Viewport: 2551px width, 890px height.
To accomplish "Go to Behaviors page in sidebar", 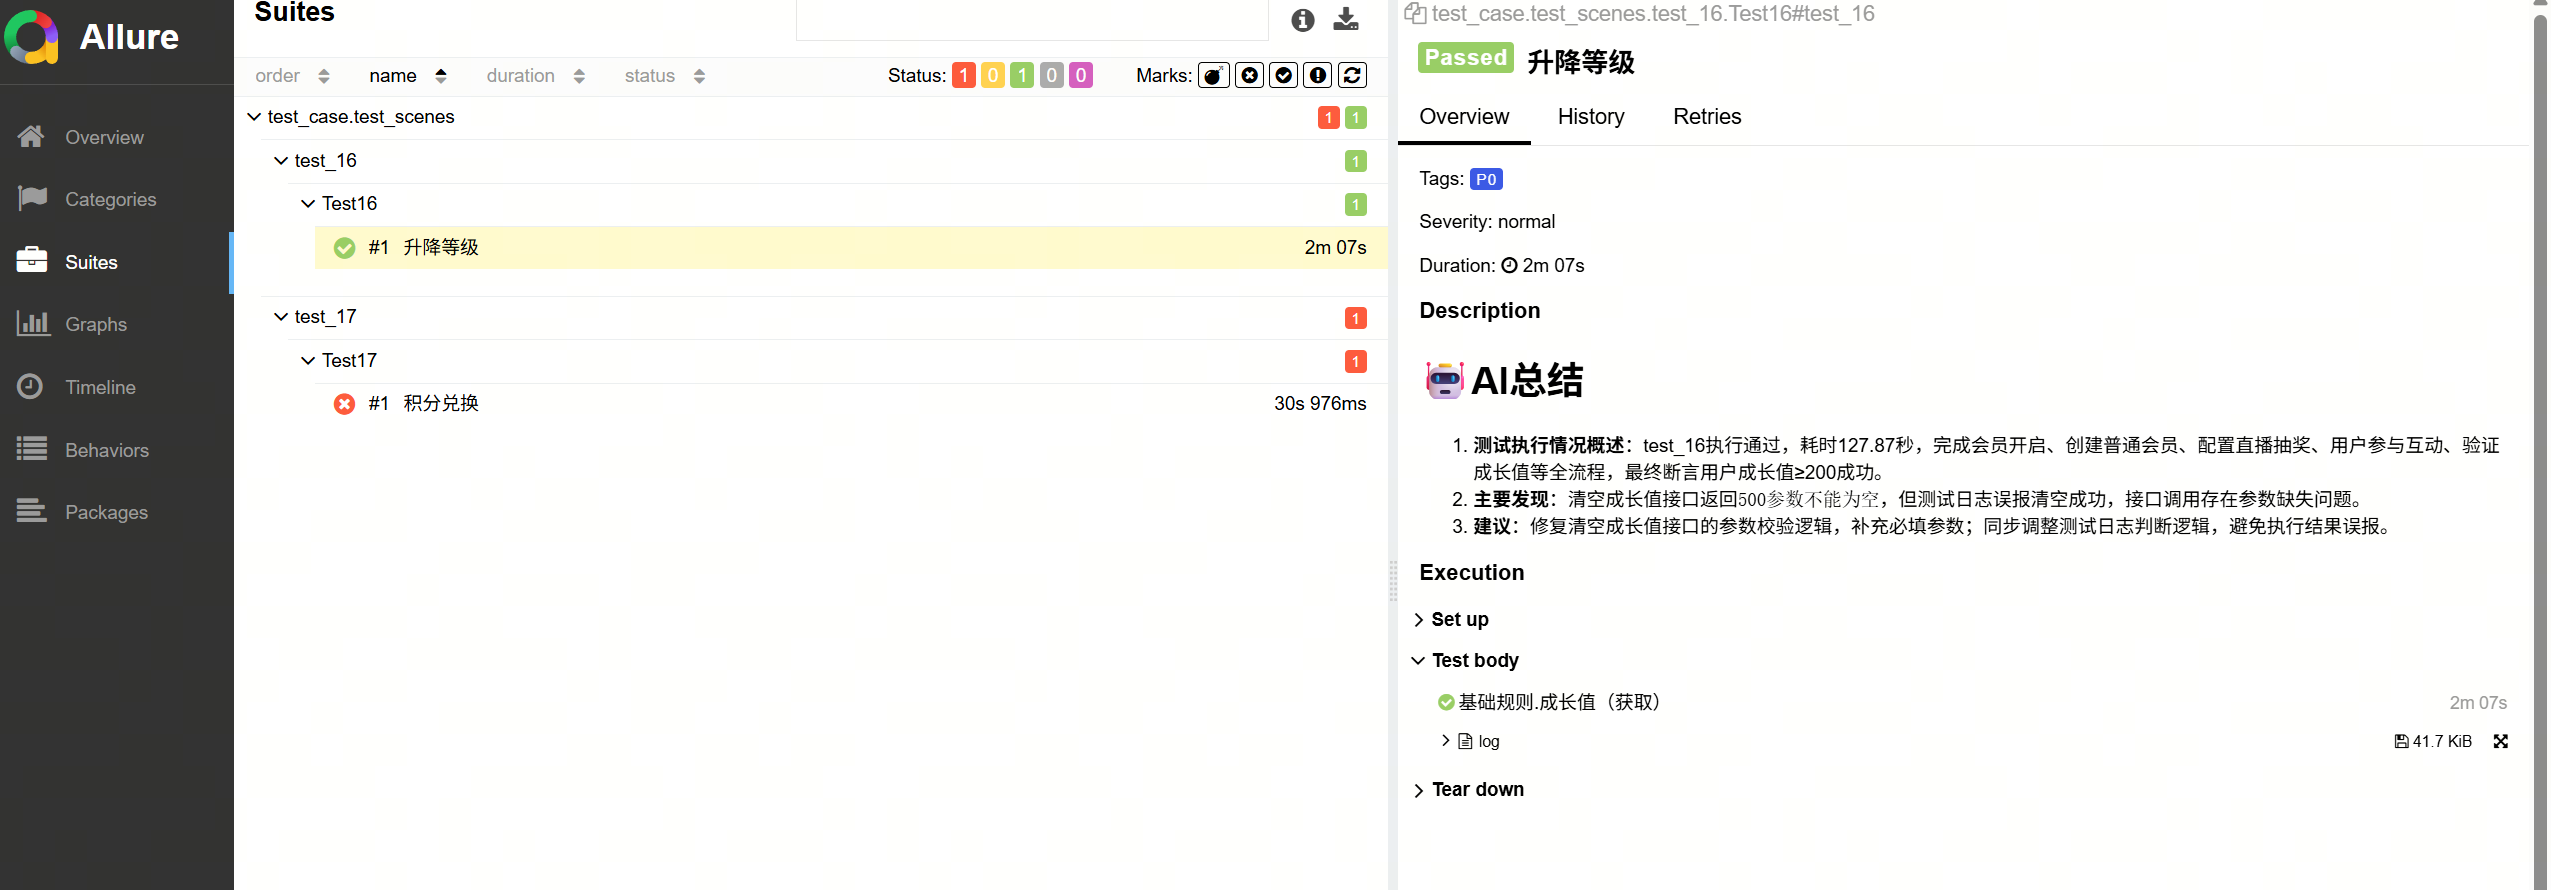I will click(106, 450).
